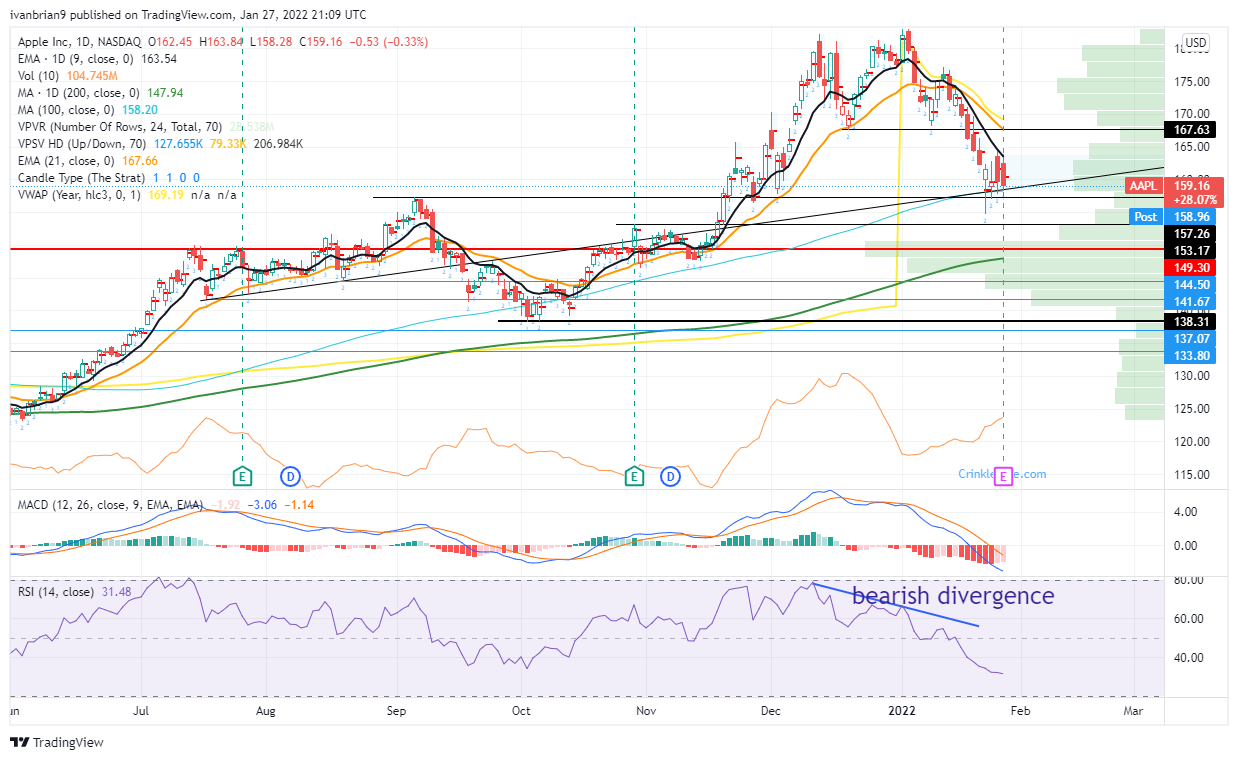Click the bearish divergence text annotation
The width and height of the screenshot is (1238, 760).
pyautogui.click(x=952, y=596)
